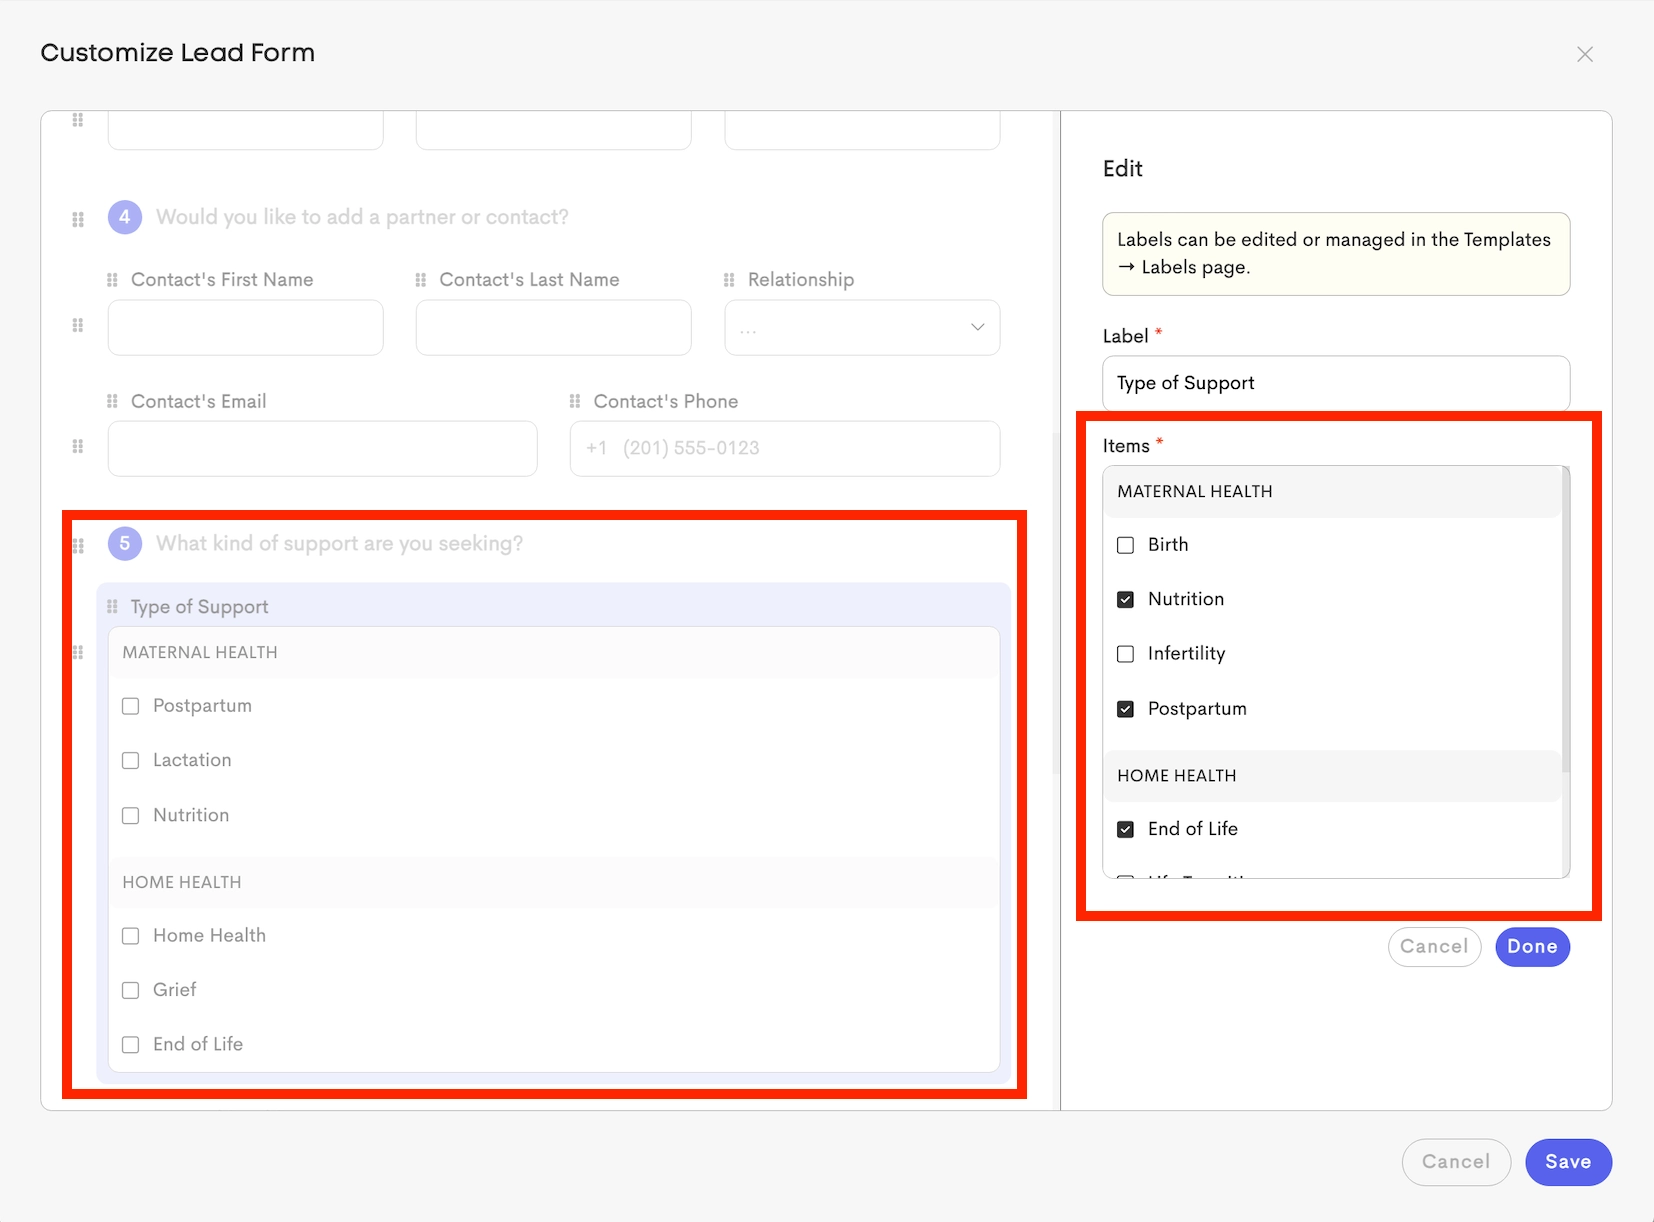Click the Items list scrollbar
Image resolution: width=1654 pixels, height=1222 pixels.
1565,620
